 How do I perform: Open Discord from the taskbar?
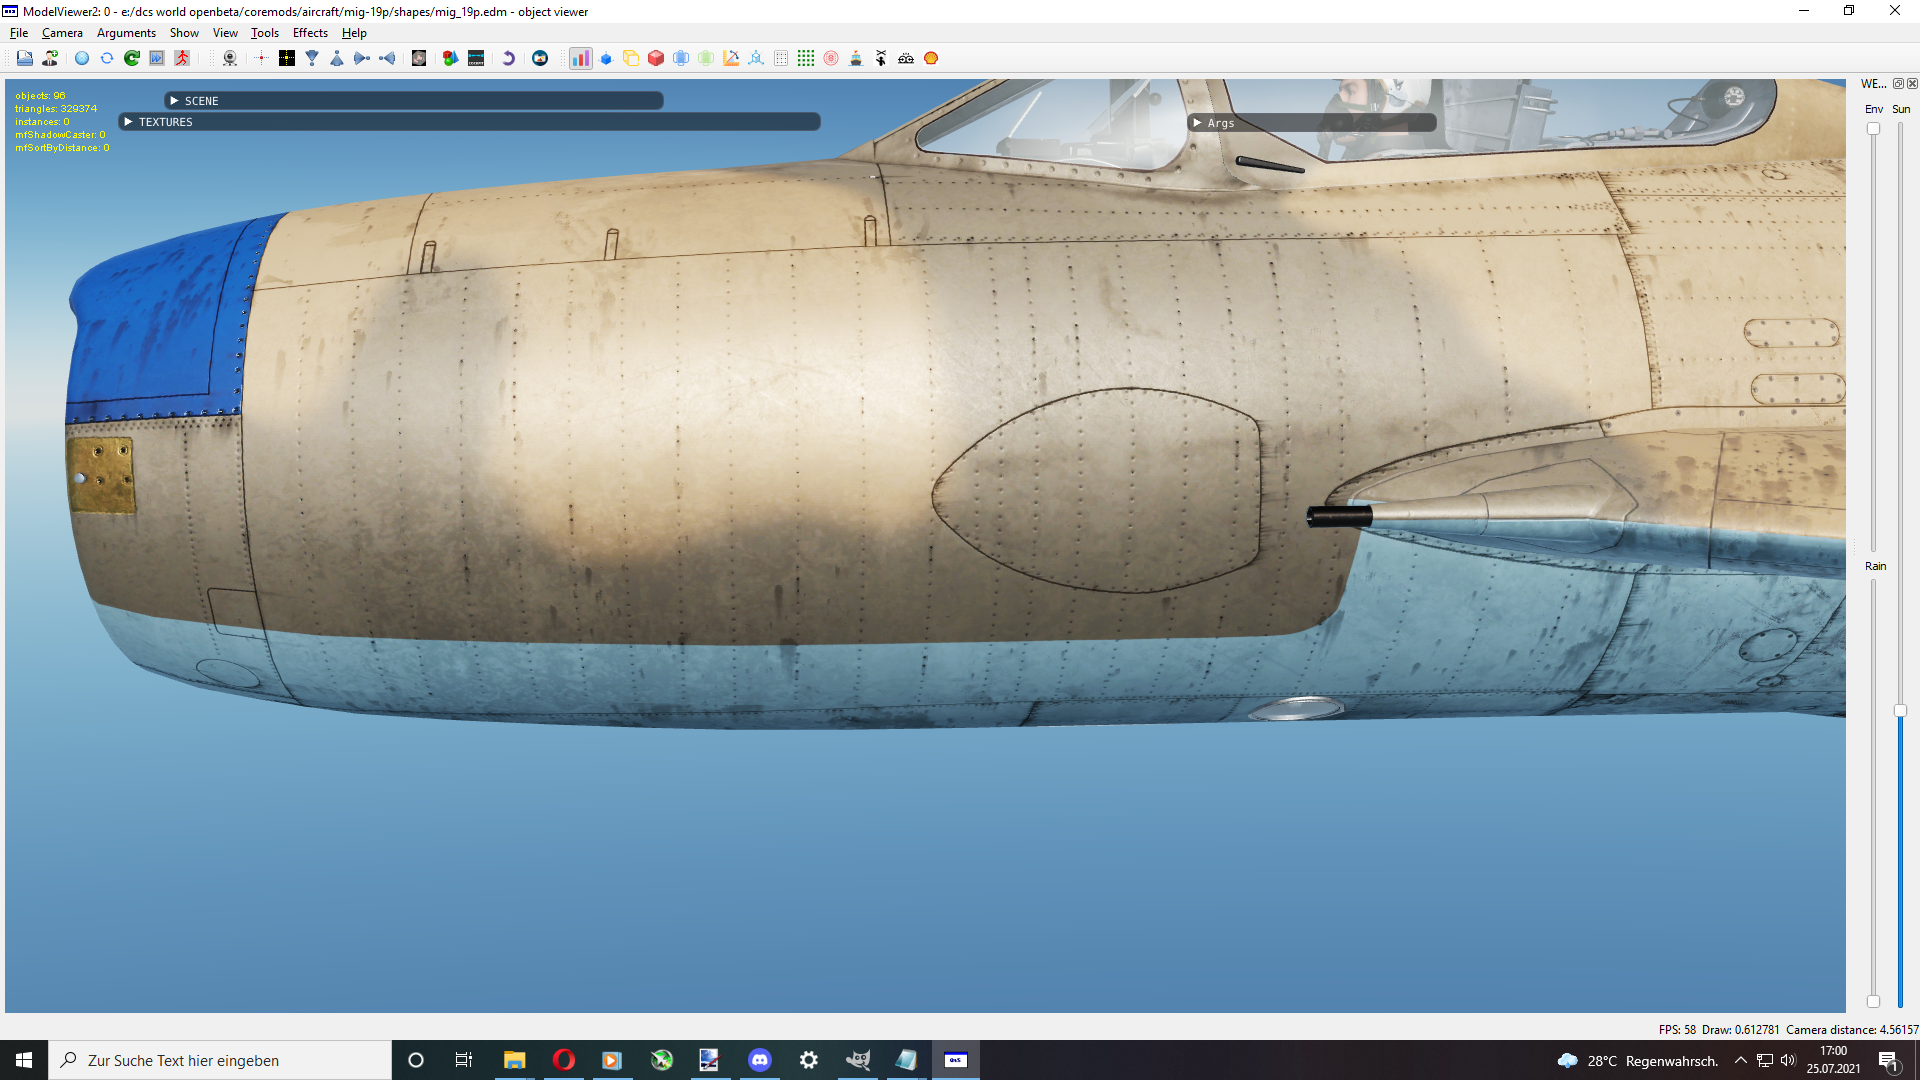760,1060
